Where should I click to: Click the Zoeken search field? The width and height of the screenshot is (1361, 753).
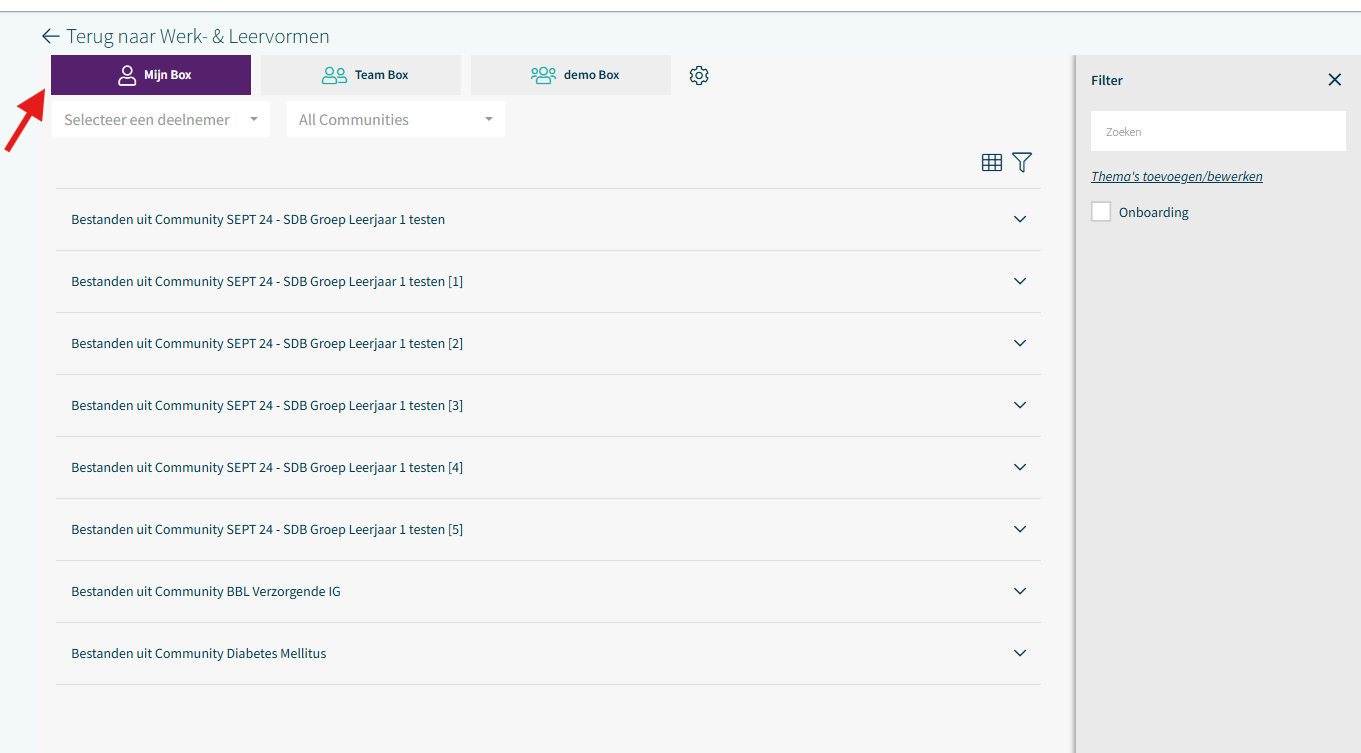pyautogui.click(x=1218, y=131)
